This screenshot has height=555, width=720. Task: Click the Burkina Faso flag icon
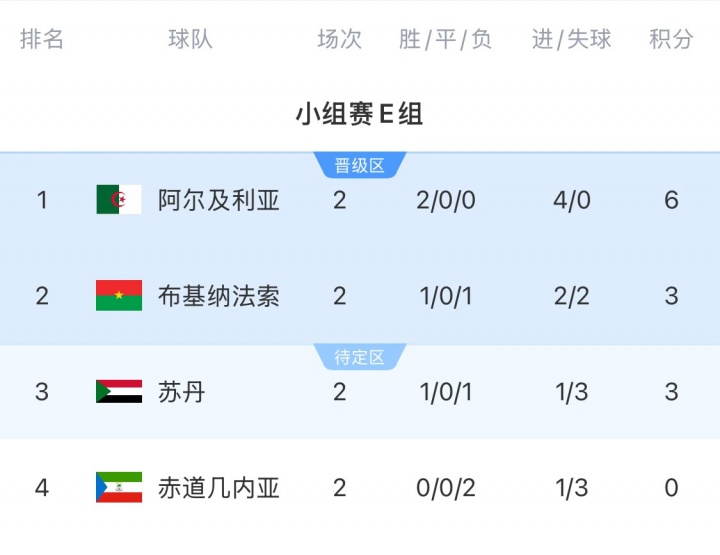coord(119,296)
